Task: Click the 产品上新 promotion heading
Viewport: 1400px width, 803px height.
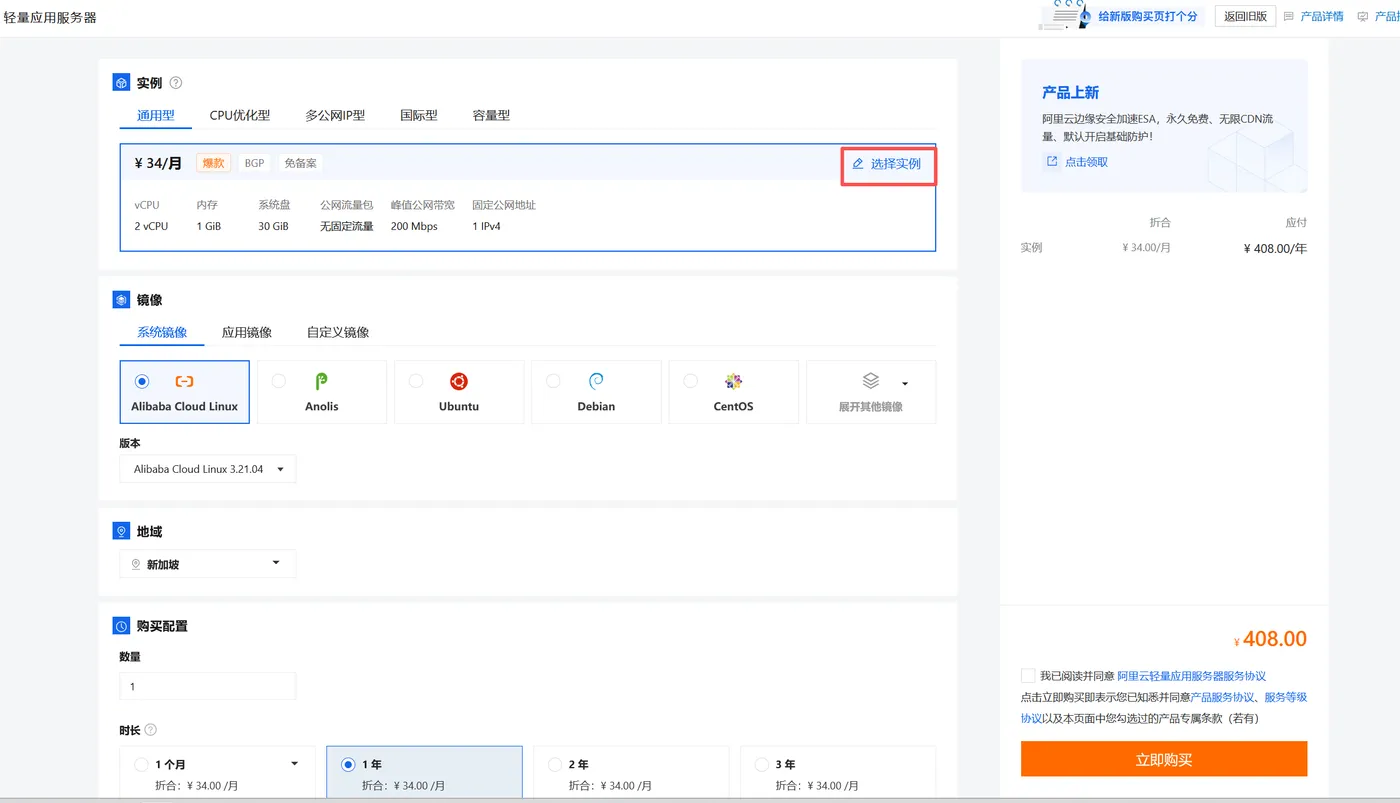Action: click(x=1070, y=93)
